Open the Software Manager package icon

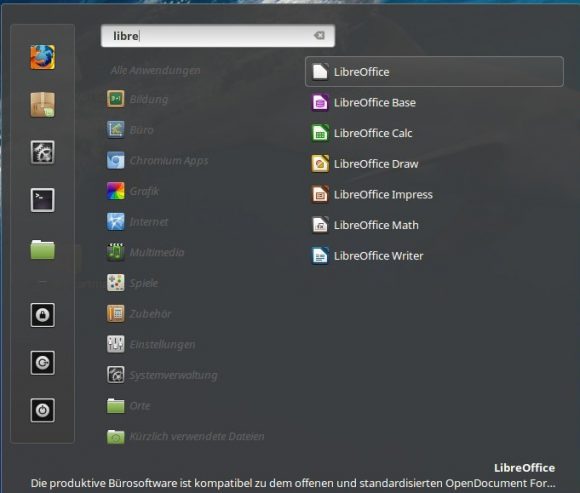(x=43, y=105)
